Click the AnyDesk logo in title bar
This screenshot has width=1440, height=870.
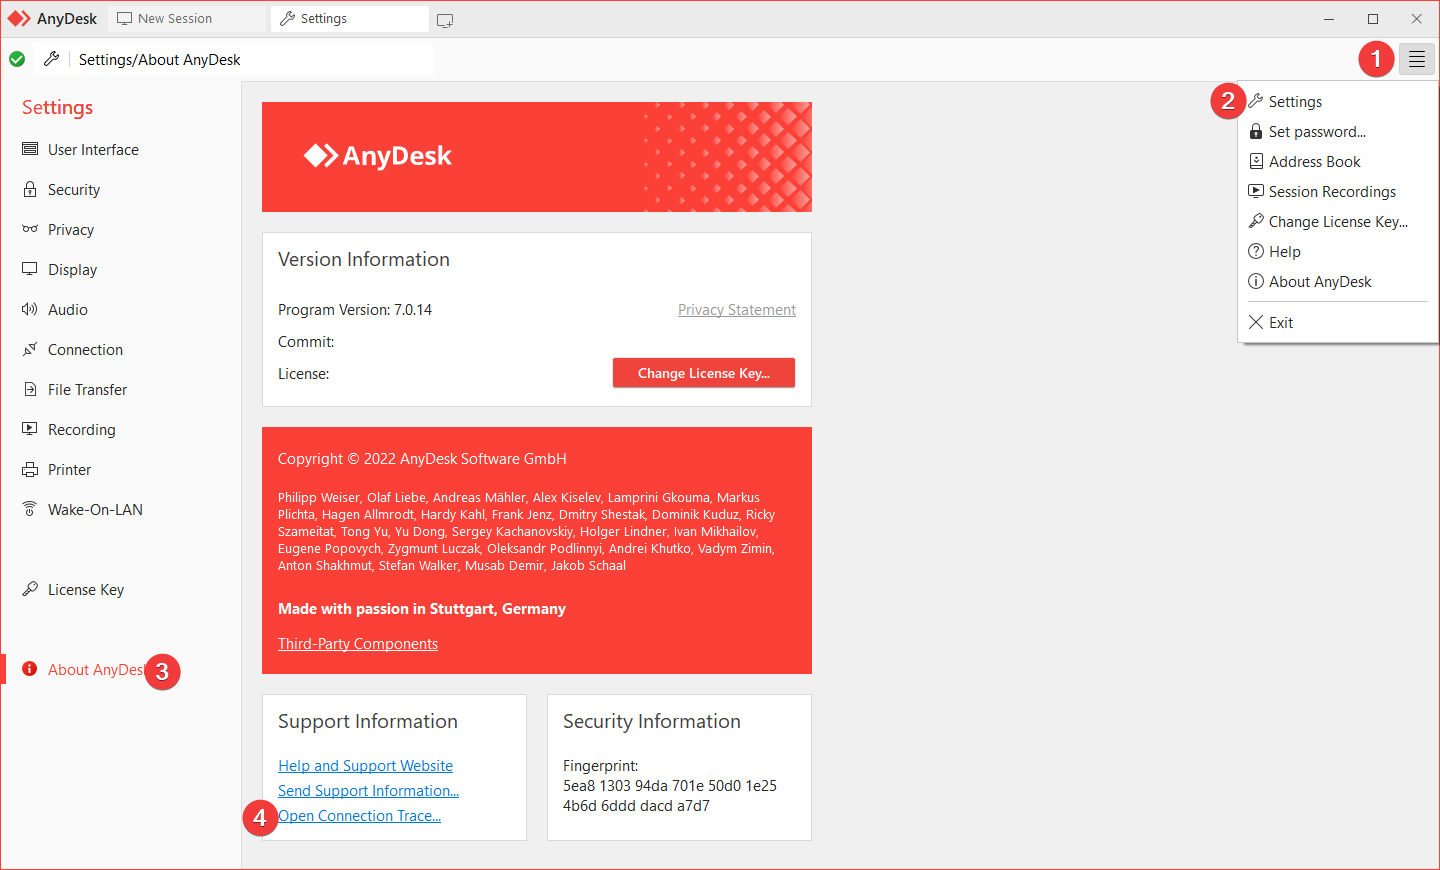pyautogui.click(x=19, y=19)
